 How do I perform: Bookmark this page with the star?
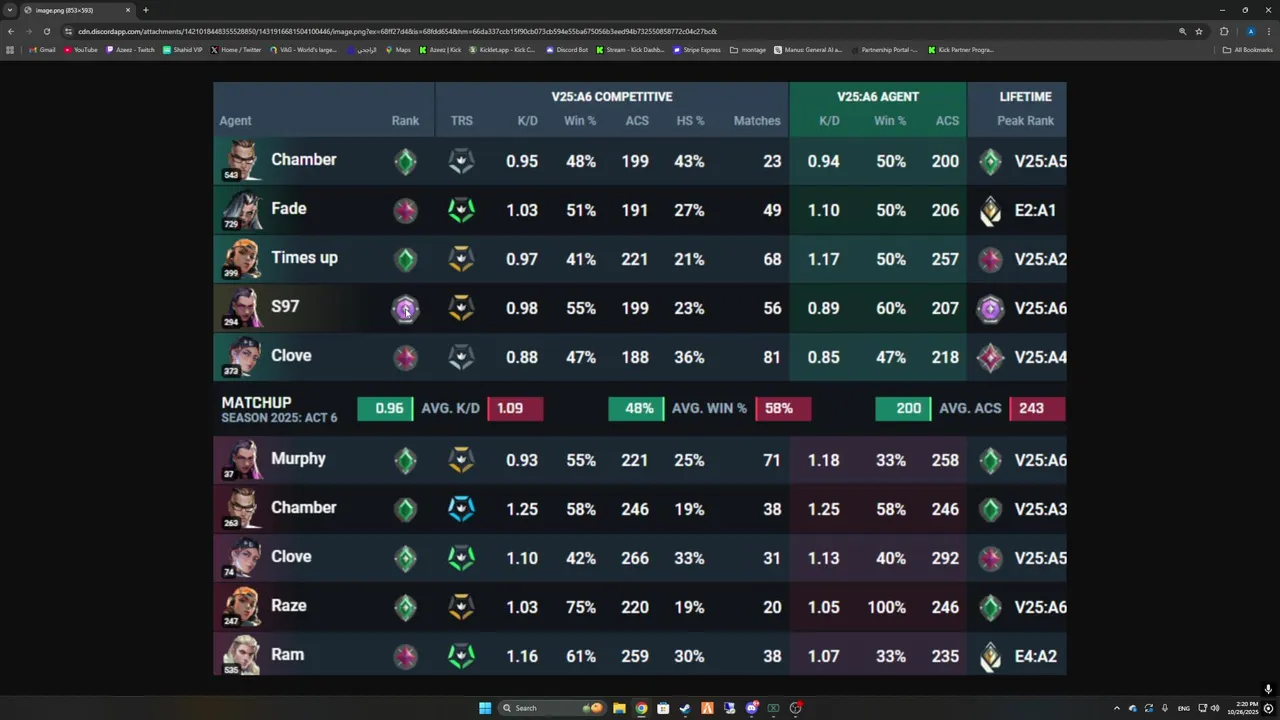[1199, 31]
